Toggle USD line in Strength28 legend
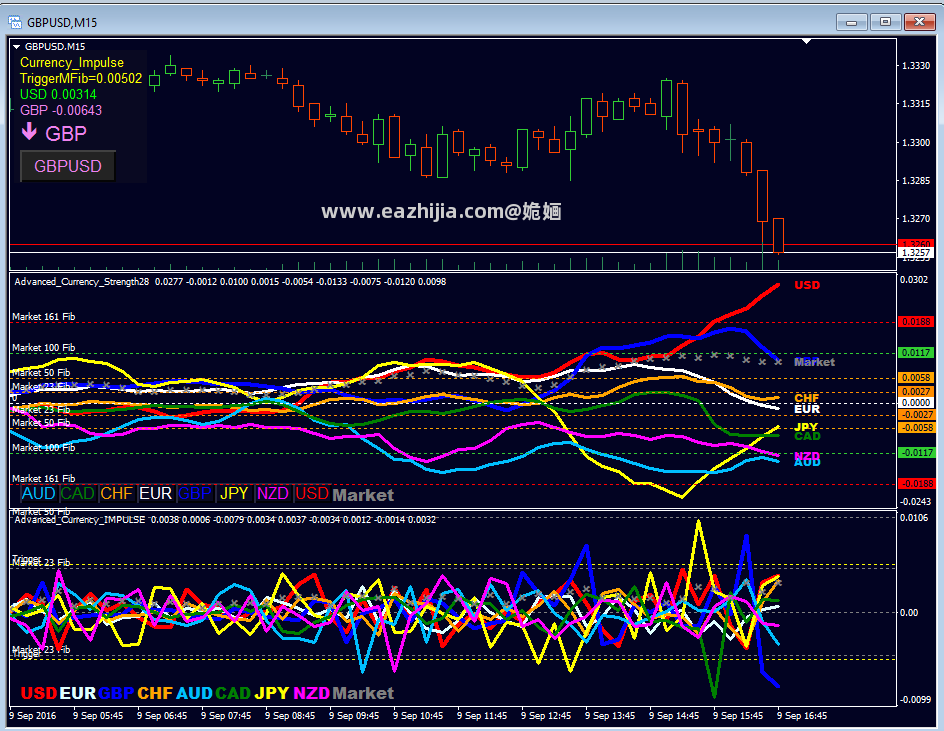The image size is (944, 731). [312, 494]
